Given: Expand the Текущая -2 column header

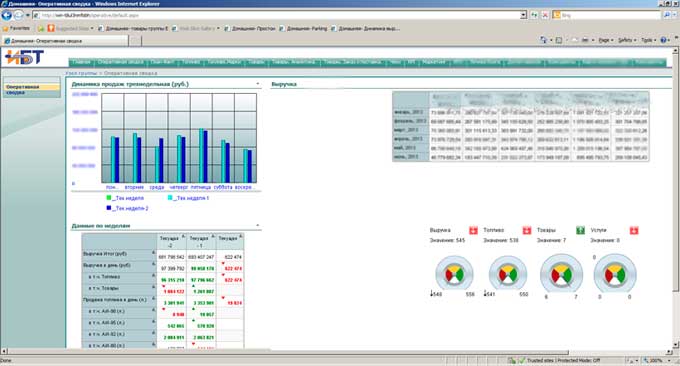Looking at the screenshot, I should [183, 236].
